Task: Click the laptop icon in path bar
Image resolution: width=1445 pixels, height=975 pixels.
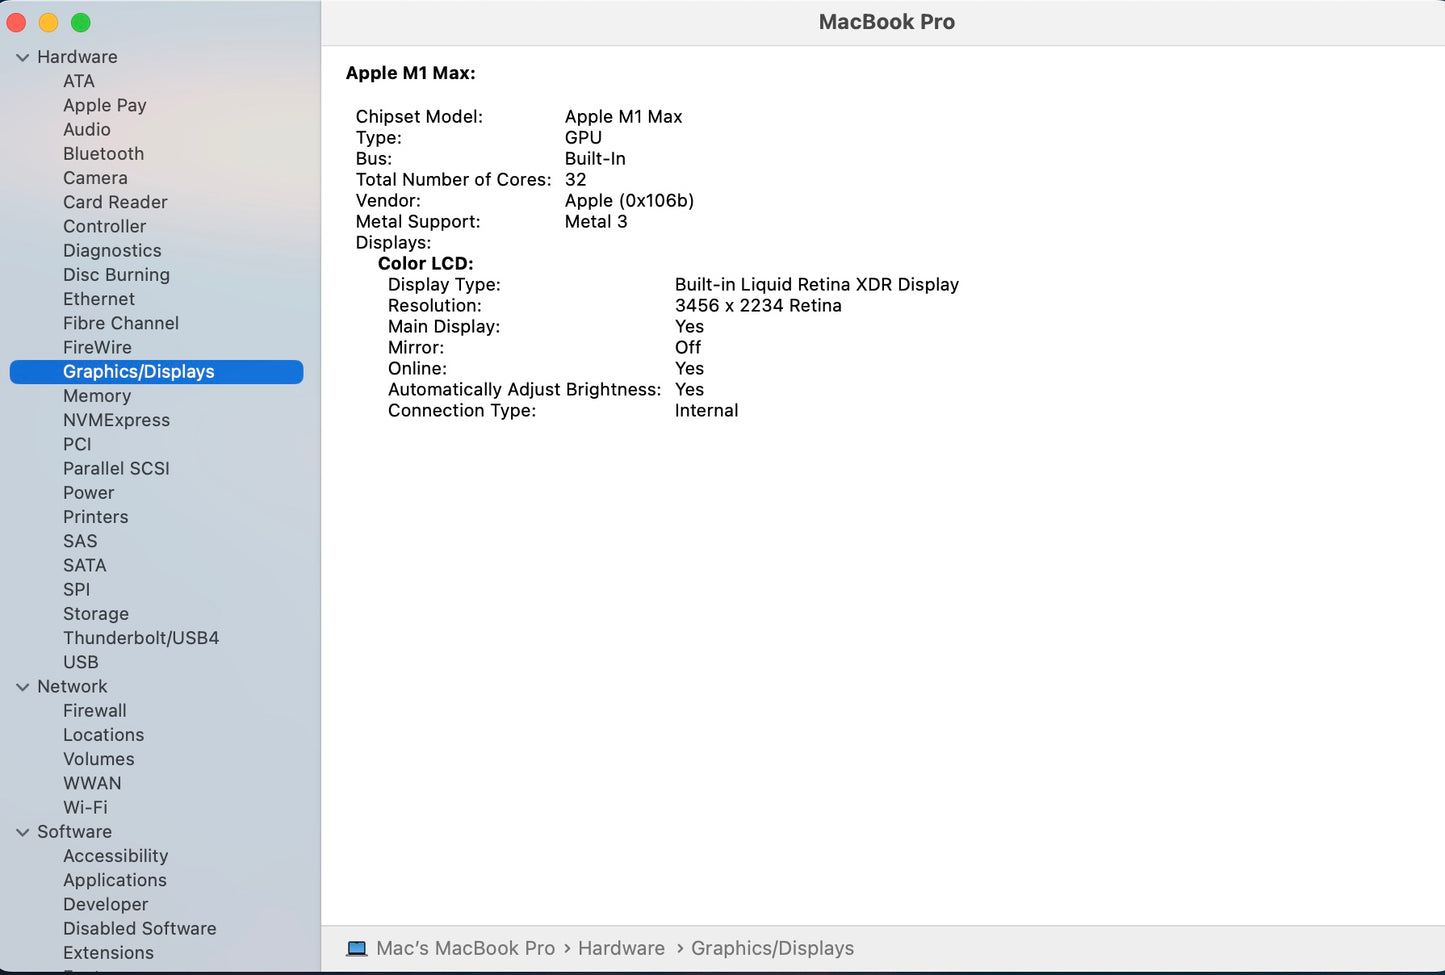Action: coord(357,948)
